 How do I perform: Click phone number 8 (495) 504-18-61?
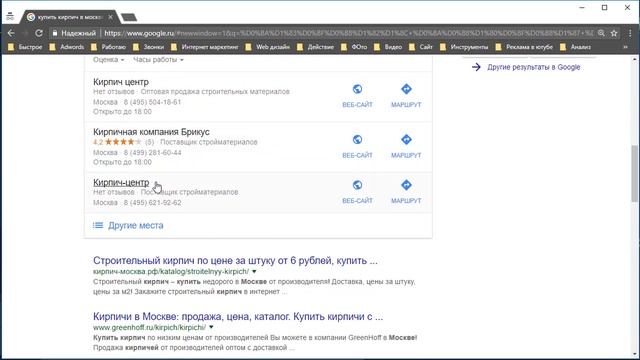coord(152,102)
